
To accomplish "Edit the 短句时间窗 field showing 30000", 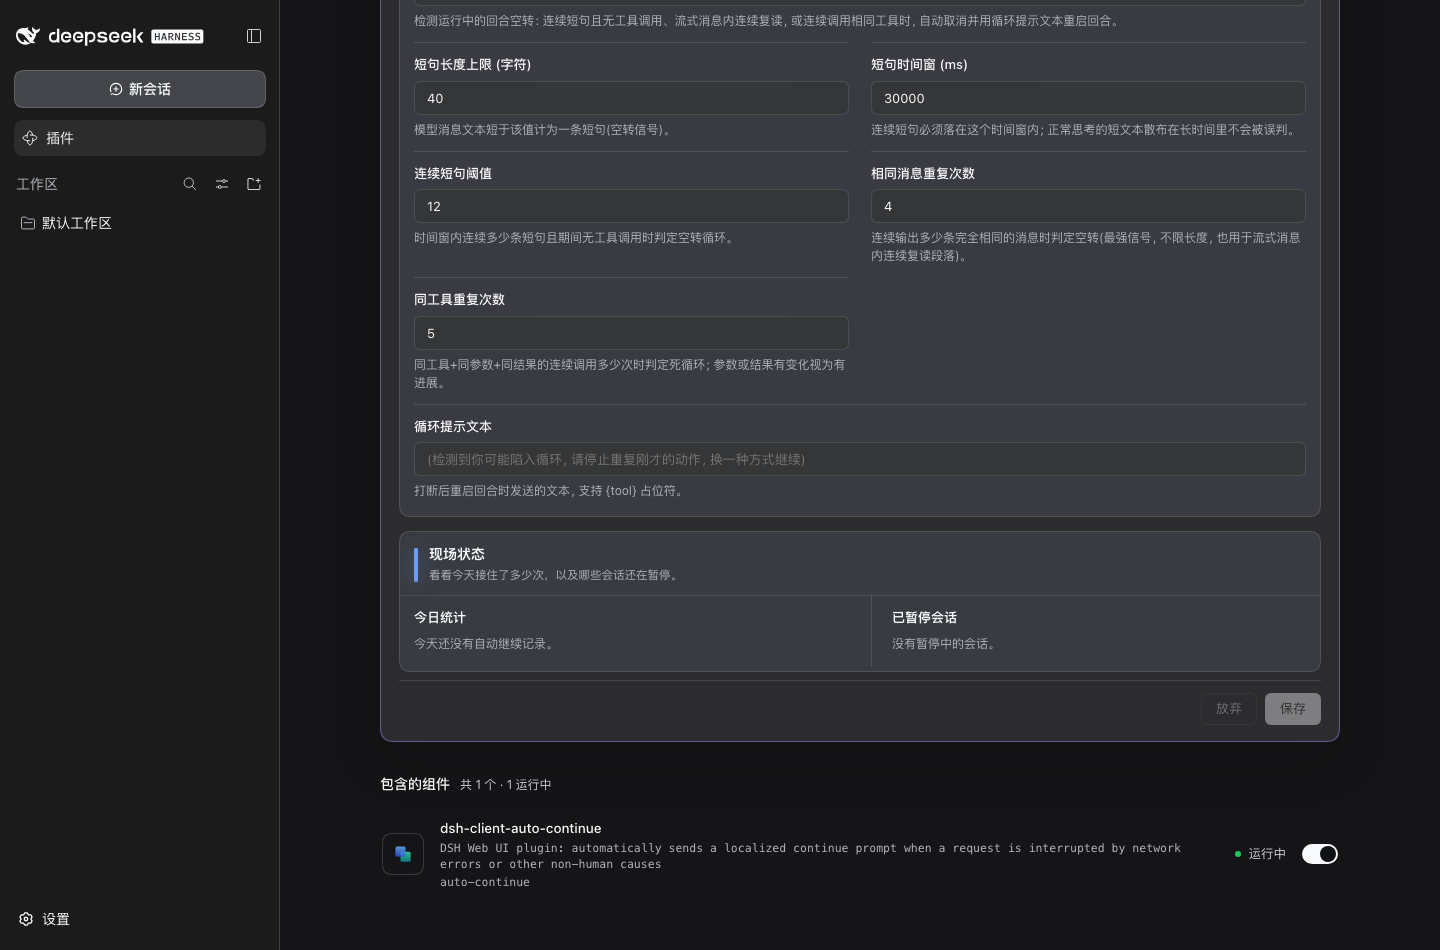I will (x=1088, y=98).
